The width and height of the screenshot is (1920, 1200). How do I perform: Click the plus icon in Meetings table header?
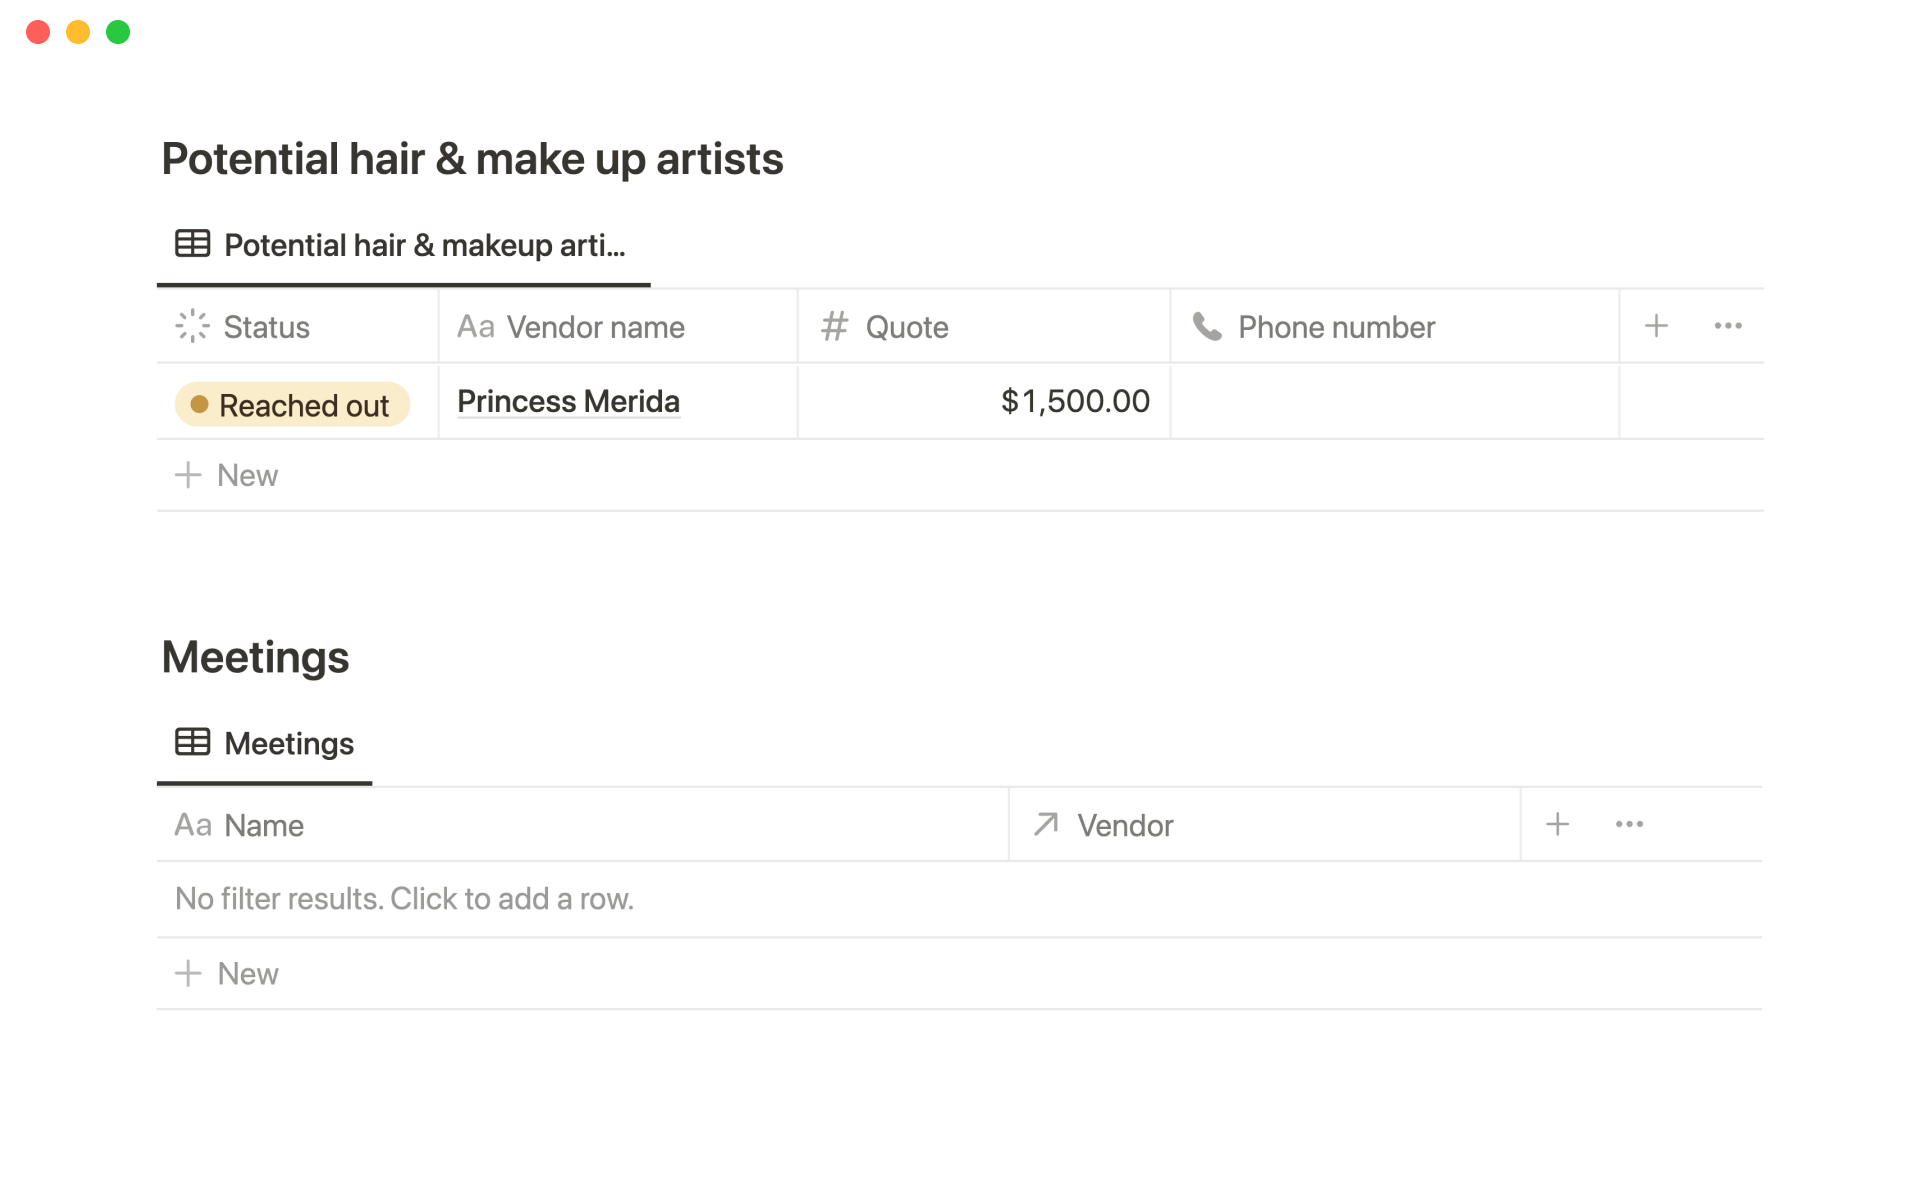(1557, 825)
